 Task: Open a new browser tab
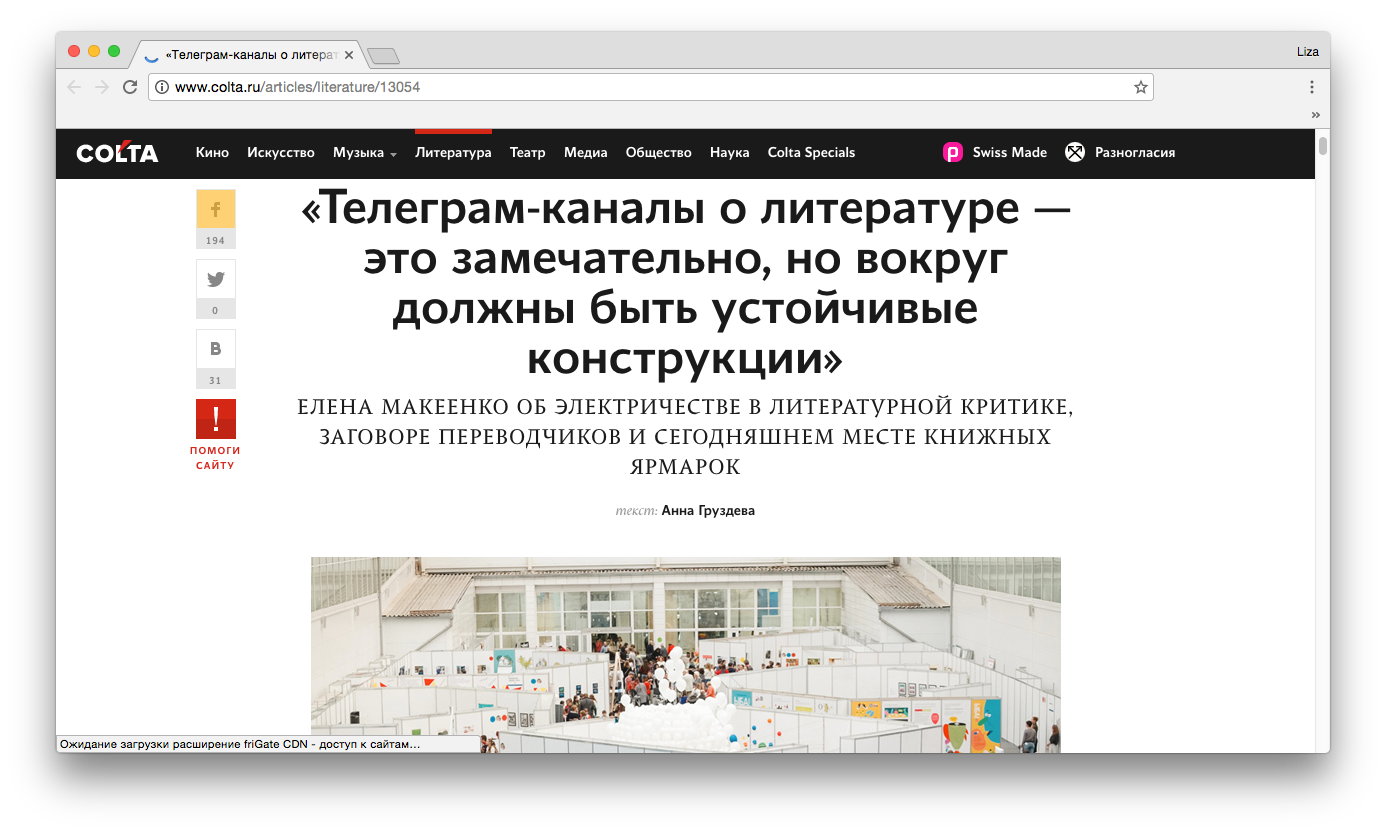383,56
